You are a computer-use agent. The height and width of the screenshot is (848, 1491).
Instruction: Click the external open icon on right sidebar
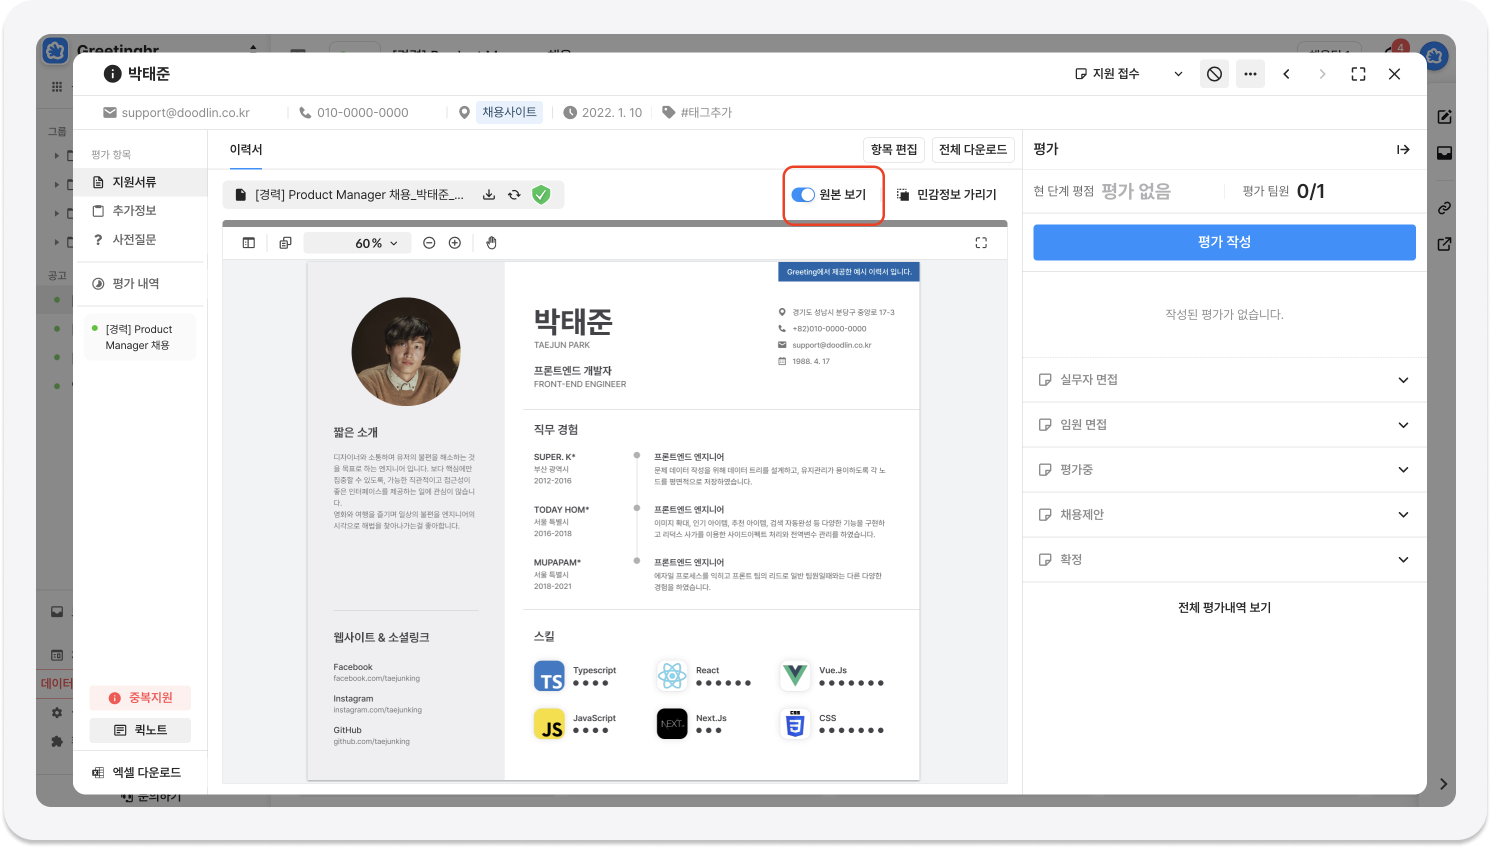(1444, 244)
